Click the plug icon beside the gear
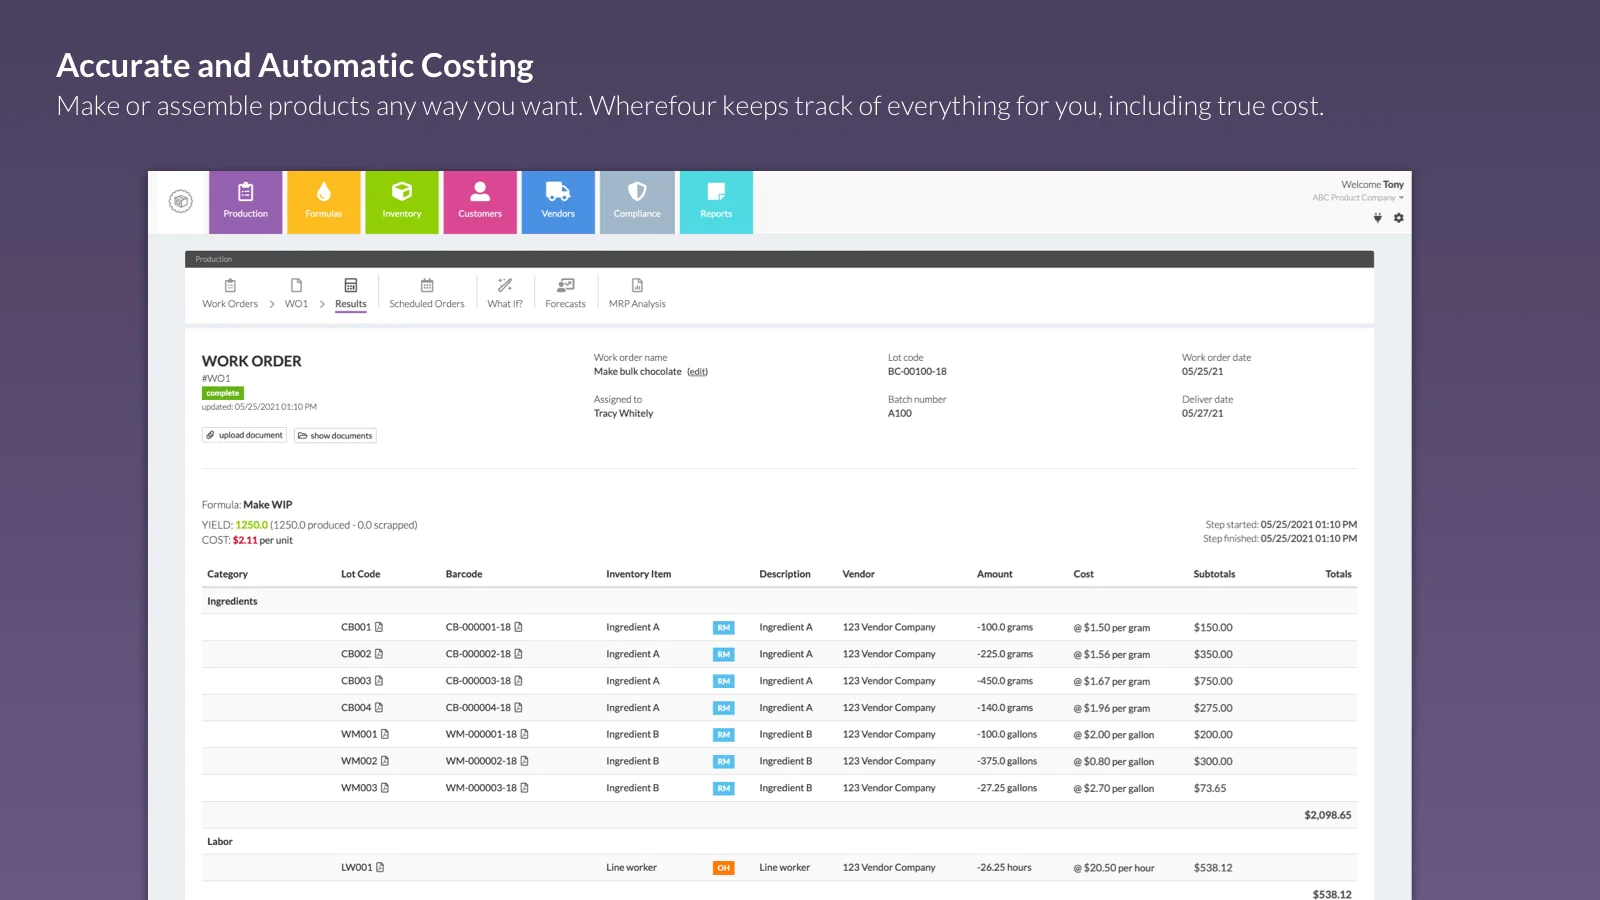1600x900 pixels. [1378, 218]
